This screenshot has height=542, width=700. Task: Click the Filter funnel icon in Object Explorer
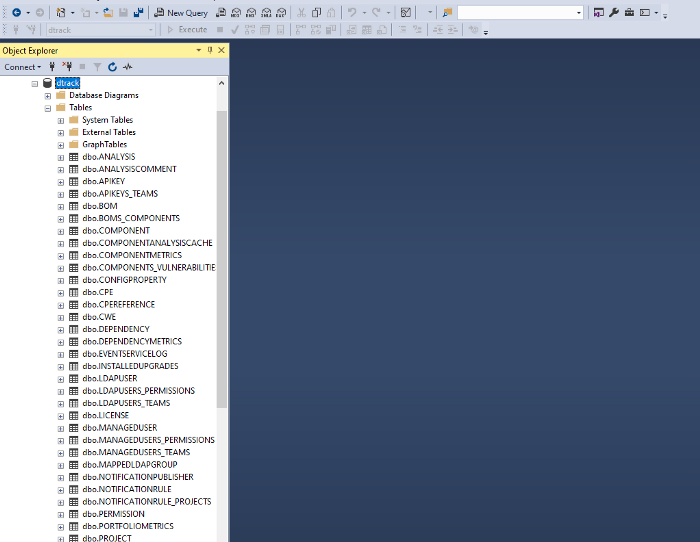click(97, 67)
